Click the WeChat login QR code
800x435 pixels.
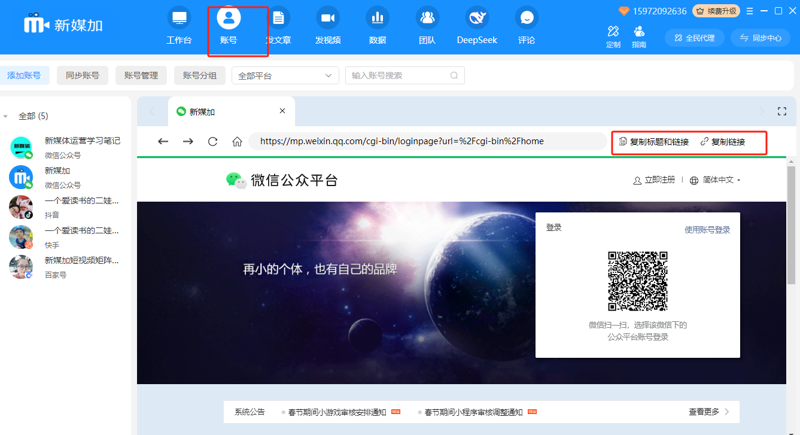637,281
